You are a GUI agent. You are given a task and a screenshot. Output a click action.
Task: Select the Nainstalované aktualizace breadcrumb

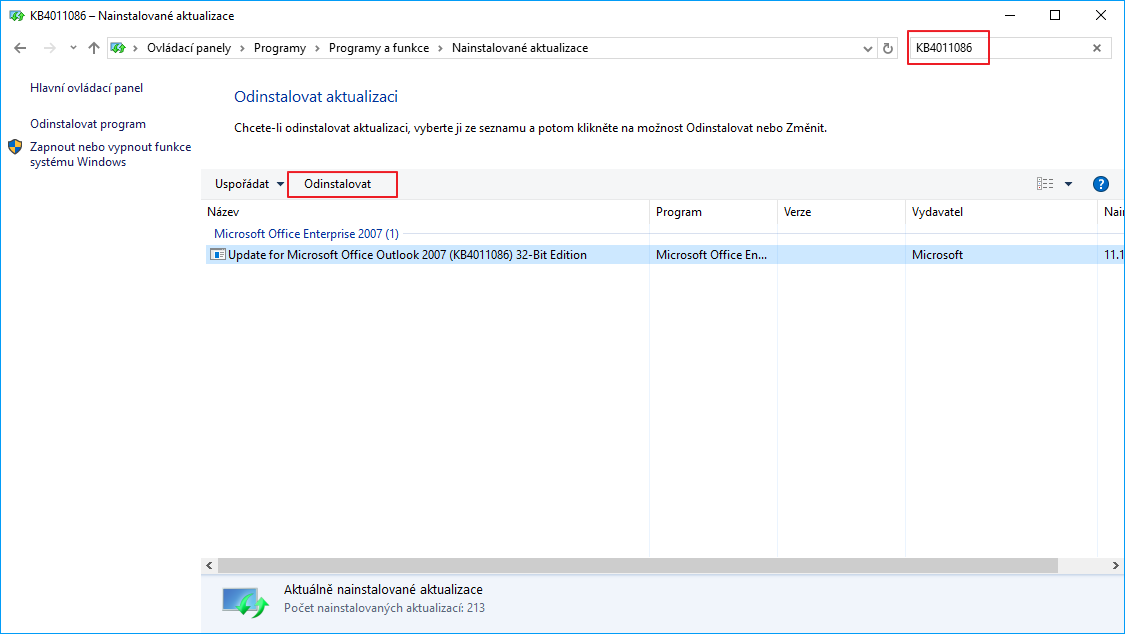coord(520,48)
